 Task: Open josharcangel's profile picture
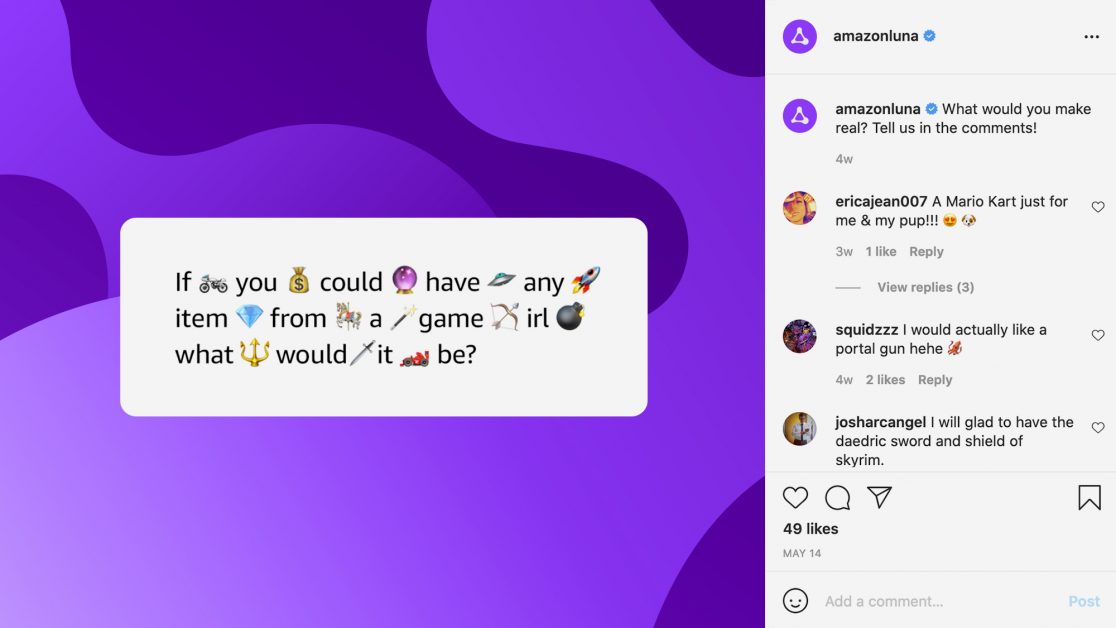point(799,429)
